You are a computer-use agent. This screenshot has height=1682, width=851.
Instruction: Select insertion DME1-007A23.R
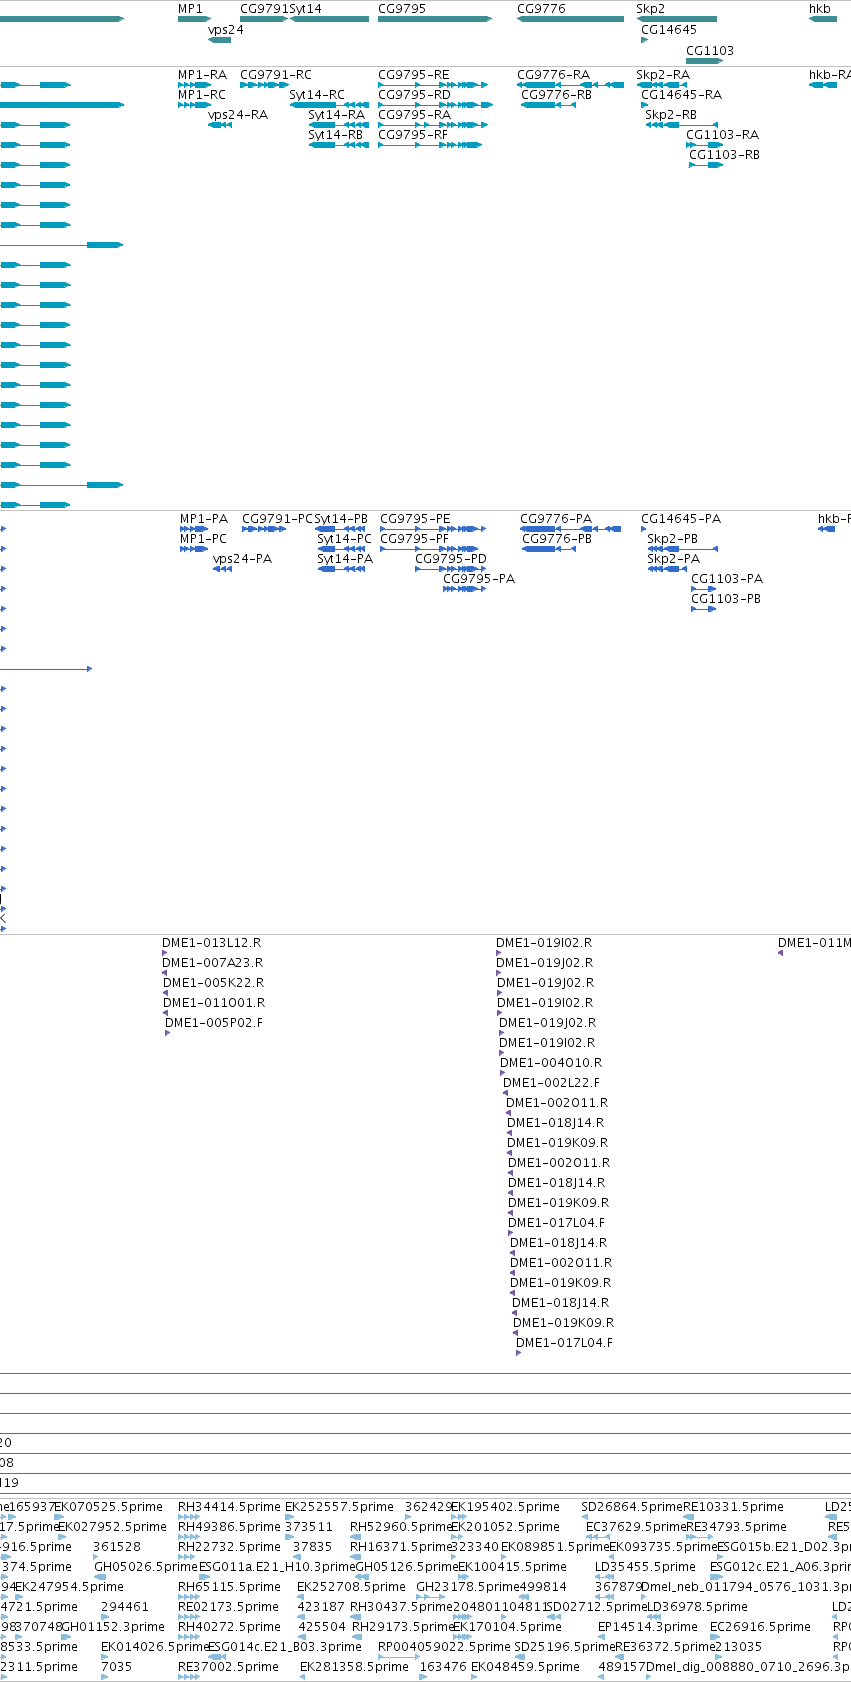pyautogui.click(x=212, y=963)
